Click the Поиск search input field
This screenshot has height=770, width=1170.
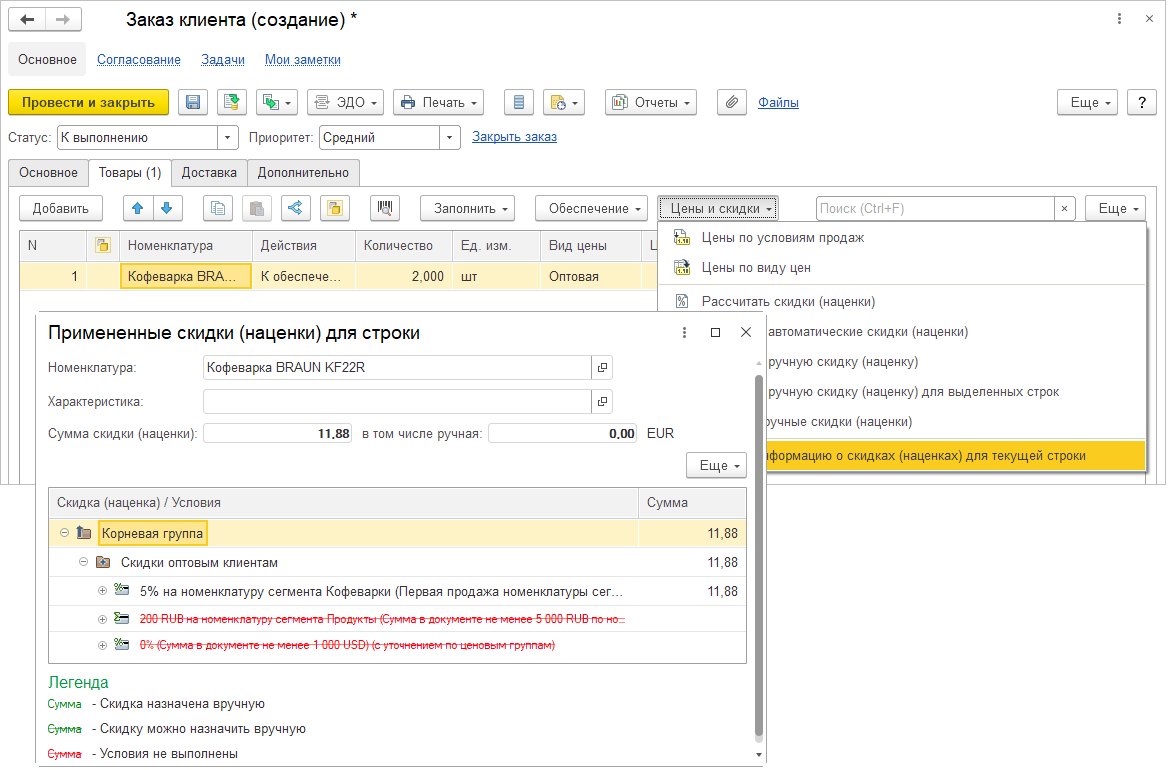pos(934,208)
